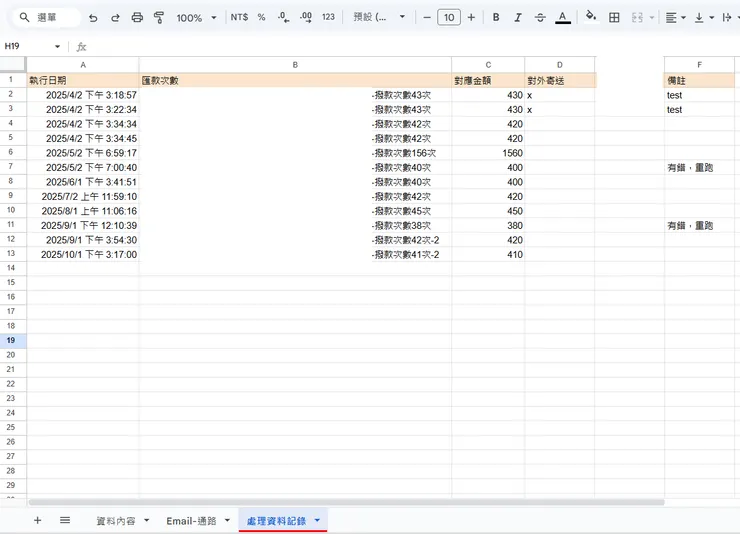The height and width of the screenshot is (534, 740).
Task: Open the all sheets list icon
Action: point(65,520)
